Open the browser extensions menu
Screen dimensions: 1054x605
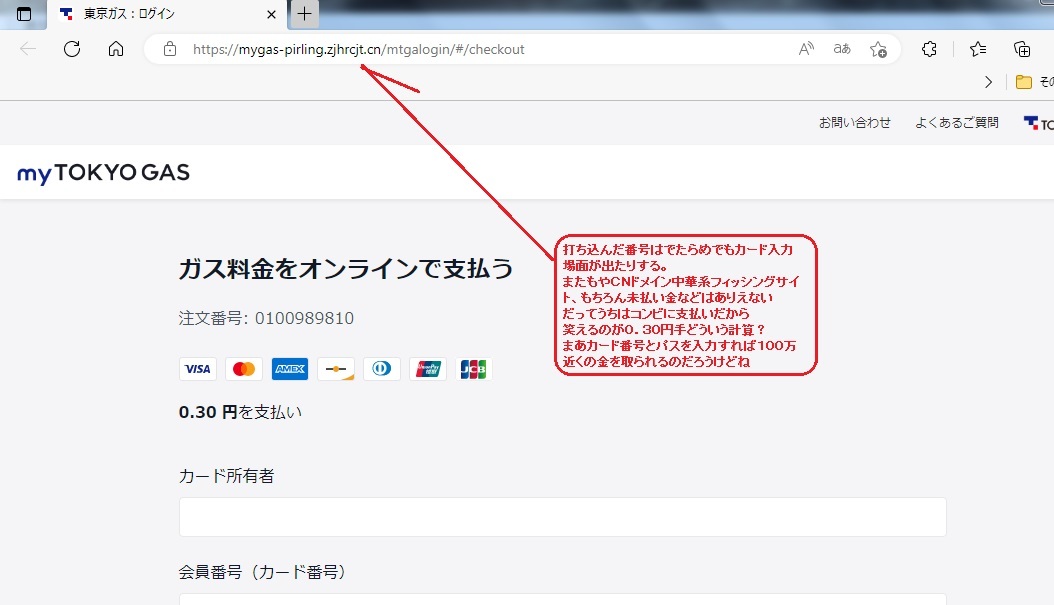[x=929, y=49]
